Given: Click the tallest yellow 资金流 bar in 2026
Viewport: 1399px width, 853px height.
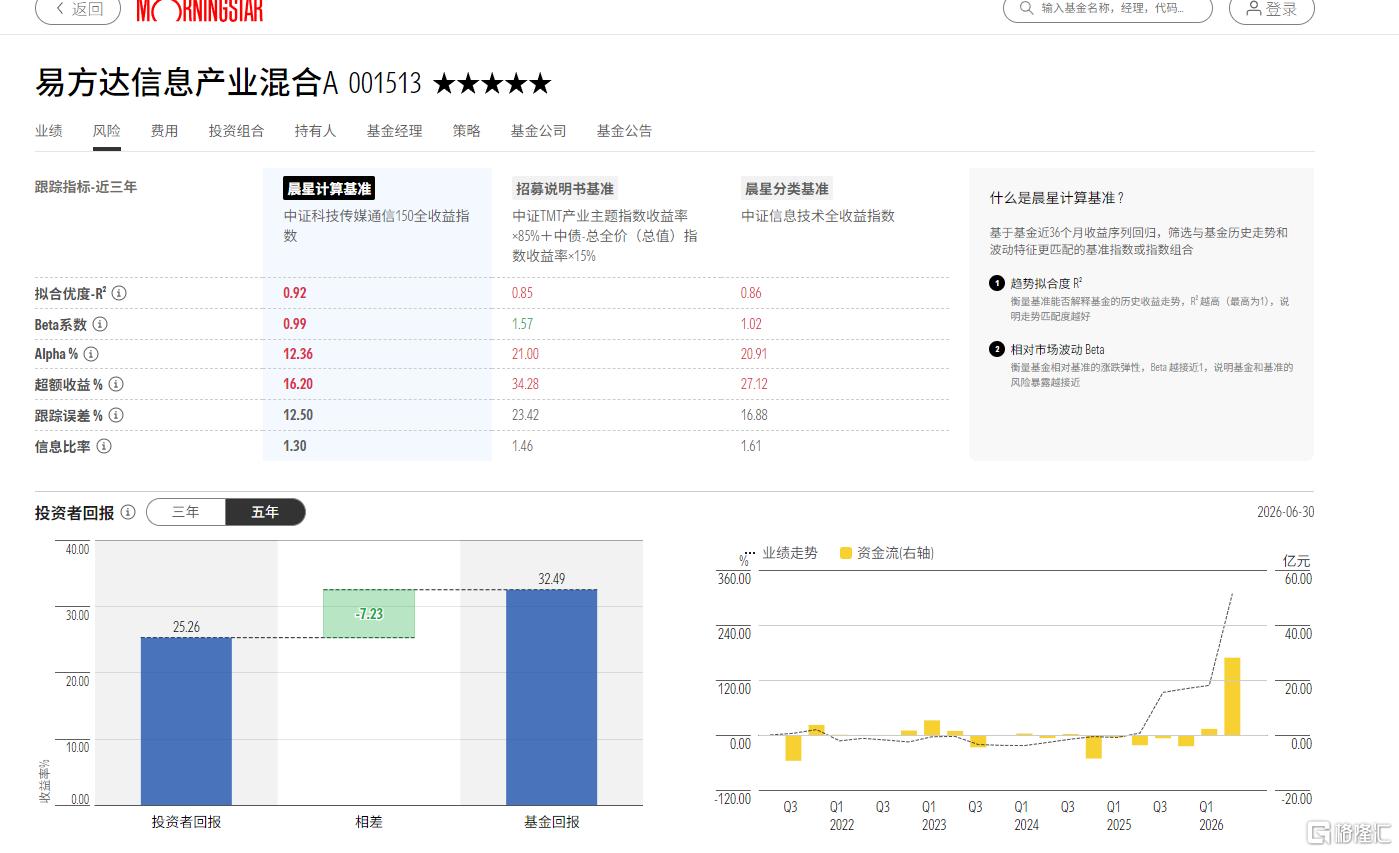Looking at the screenshot, I should (x=1232, y=696).
